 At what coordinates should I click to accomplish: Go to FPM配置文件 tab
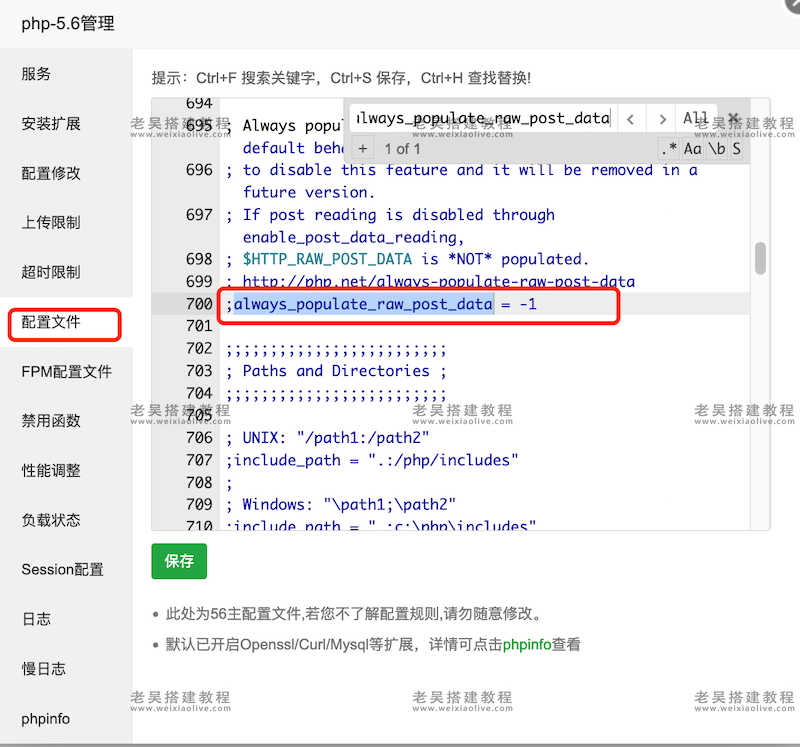66,371
